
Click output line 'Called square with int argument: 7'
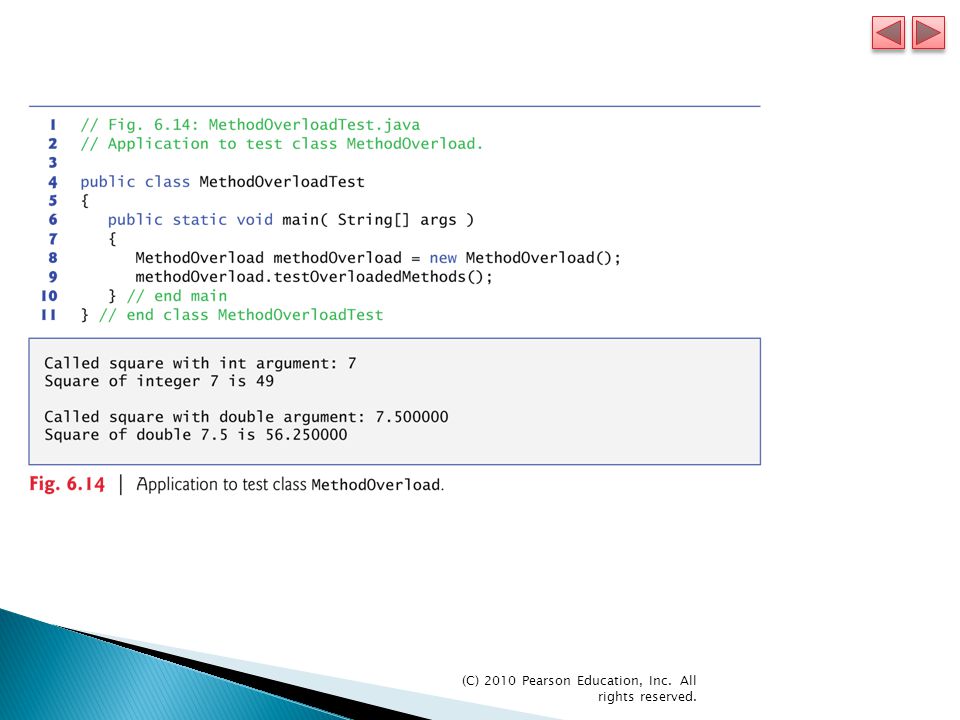pyautogui.click(x=200, y=364)
